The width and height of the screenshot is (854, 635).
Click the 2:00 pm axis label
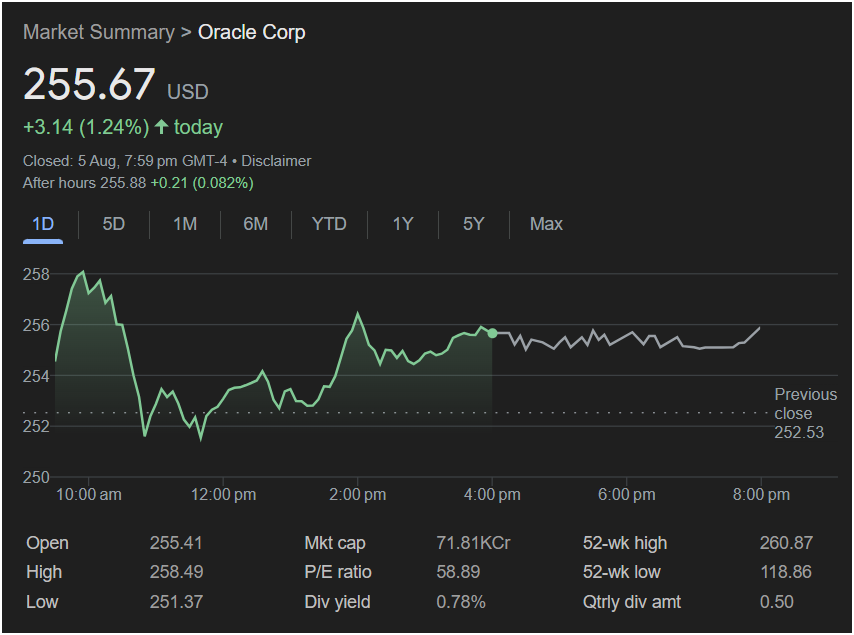(x=358, y=494)
